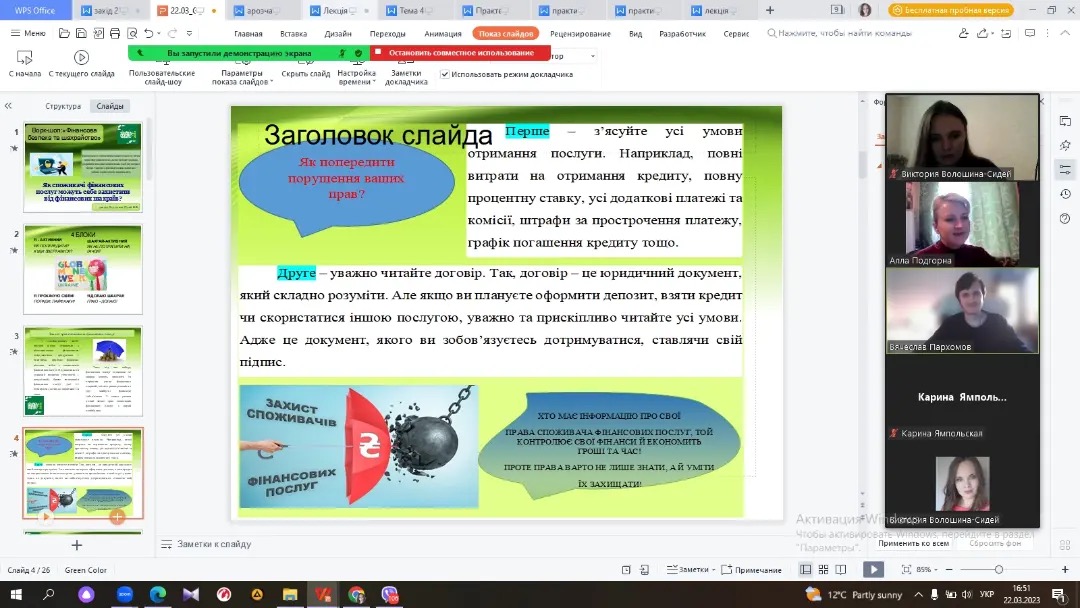This screenshot has width=1080, height=608.
Task: Start slideshow from current slide icon
Action: point(81,59)
